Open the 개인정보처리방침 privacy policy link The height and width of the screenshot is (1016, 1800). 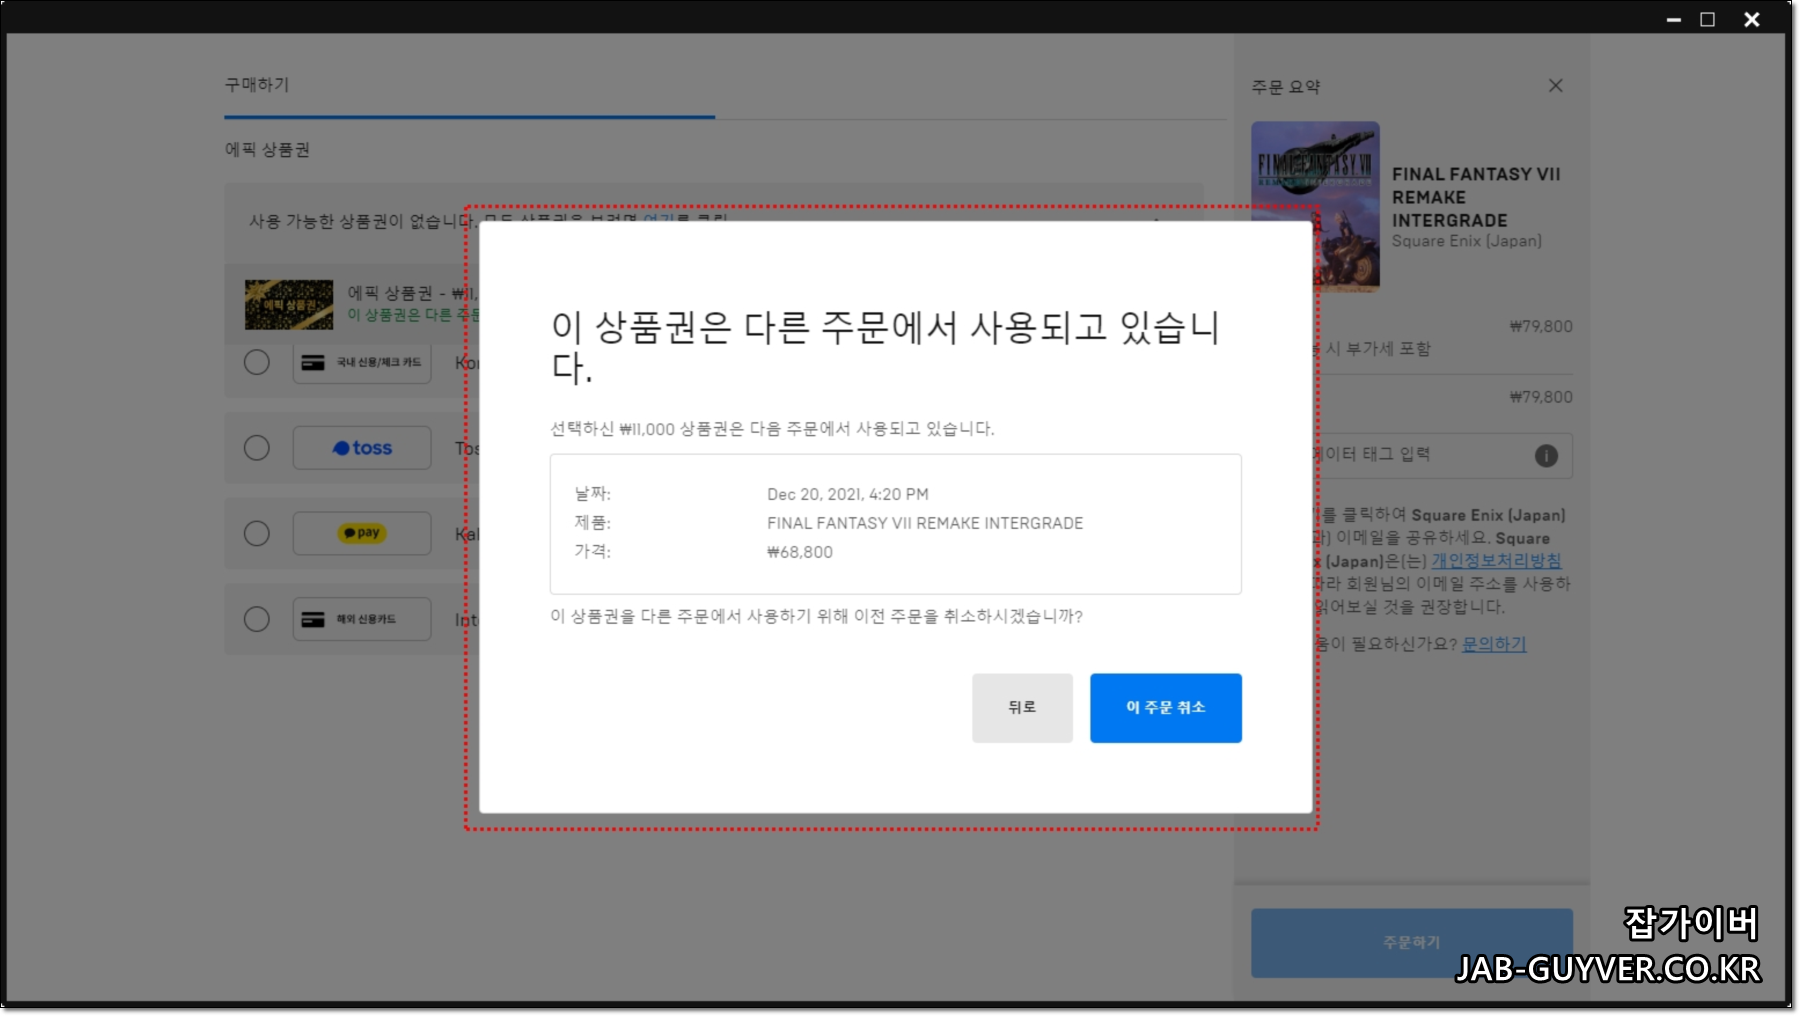point(1496,561)
